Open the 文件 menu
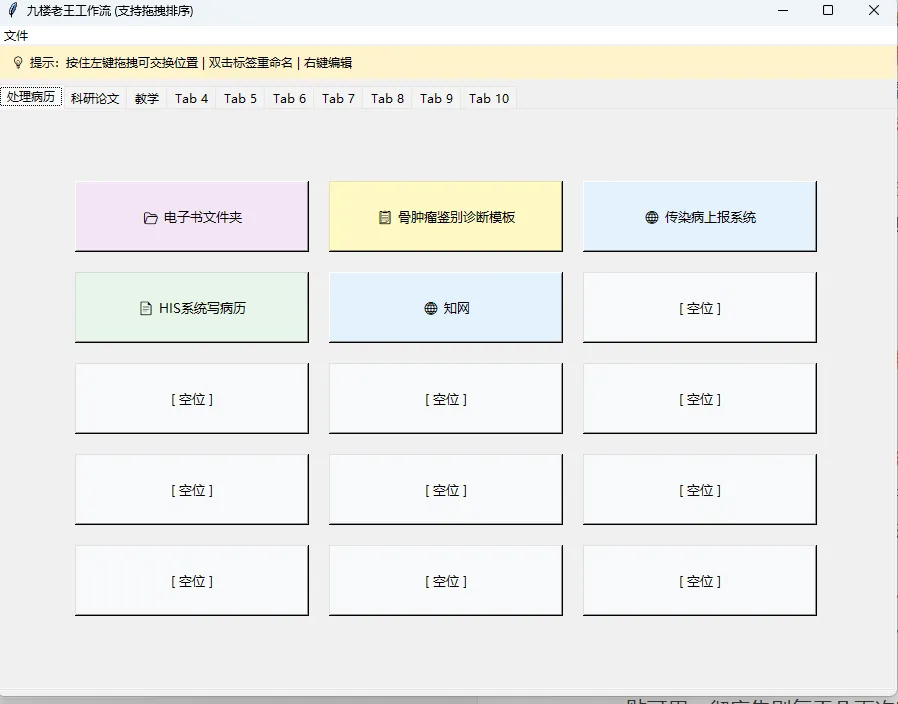Image resolution: width=898 pixels, height=704 pixels. (x=16, y=36)
